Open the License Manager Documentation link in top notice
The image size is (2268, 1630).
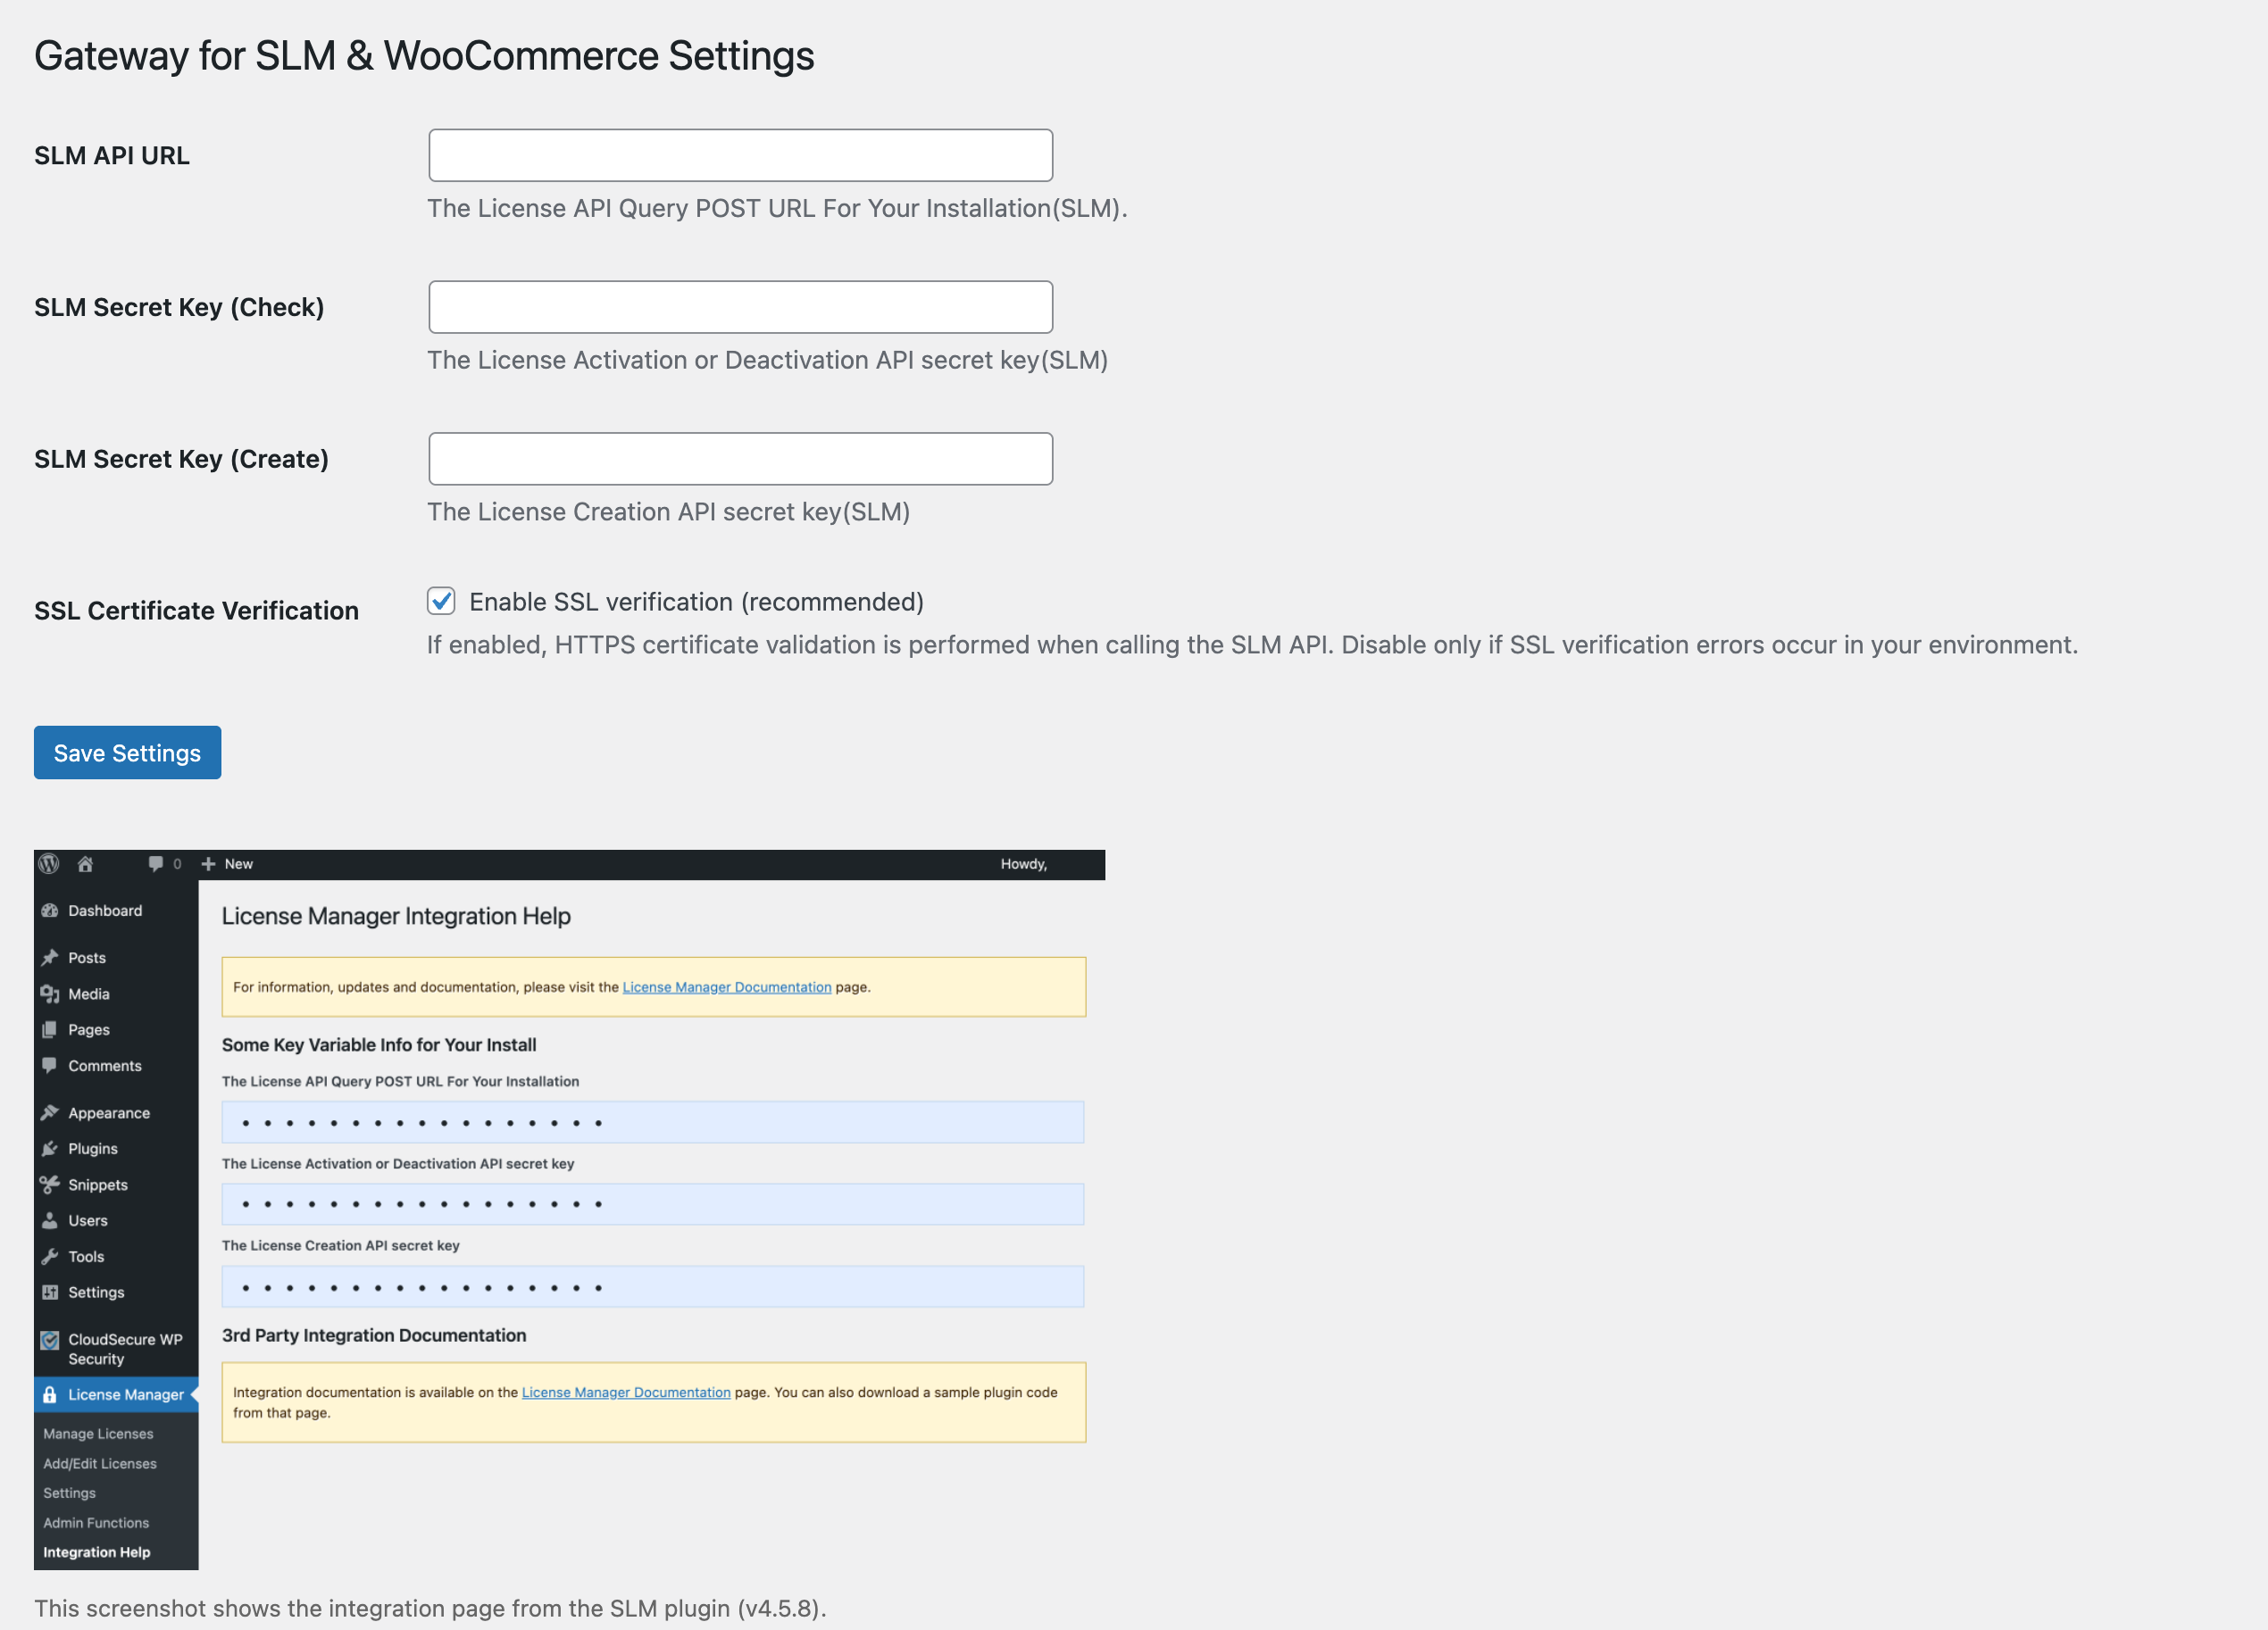tap(726, 988)
